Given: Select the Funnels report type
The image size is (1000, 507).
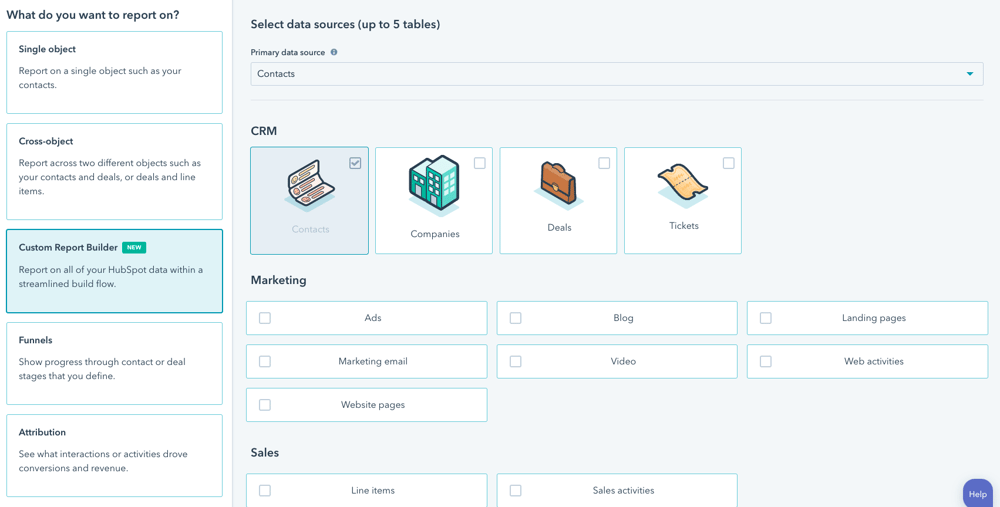Looking at the screenshot, I should 115,364.
